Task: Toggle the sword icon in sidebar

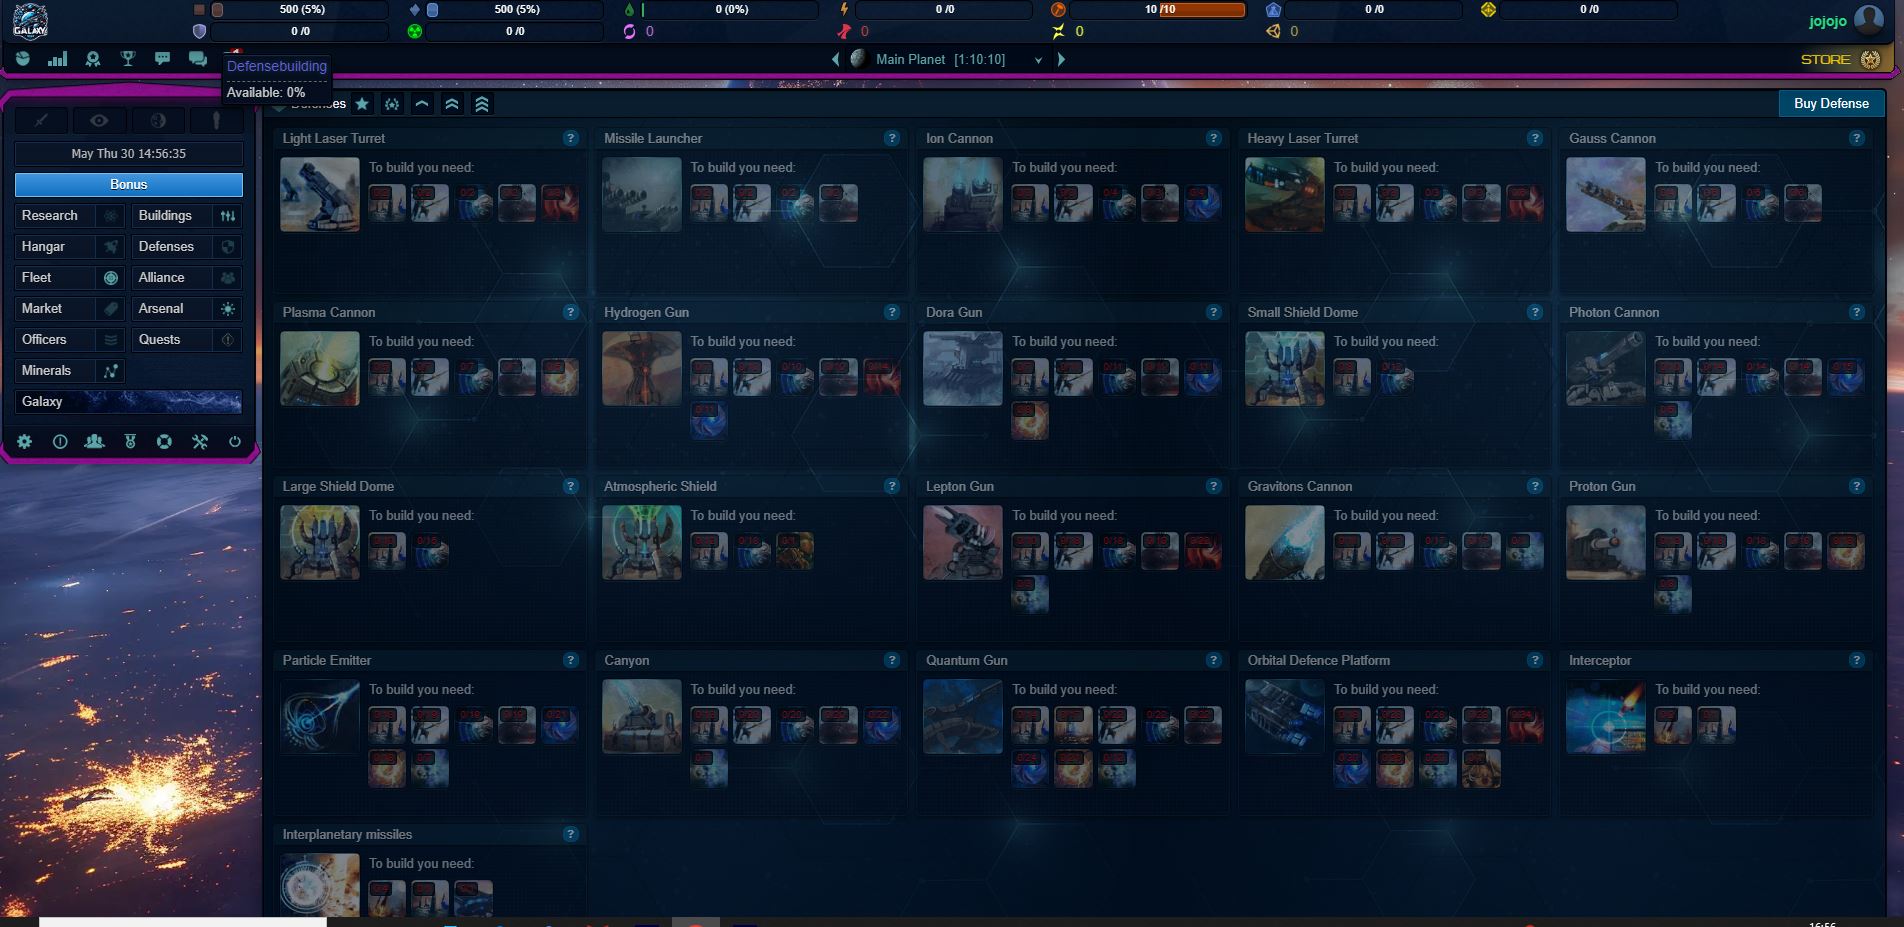Action: coord(41,121)
